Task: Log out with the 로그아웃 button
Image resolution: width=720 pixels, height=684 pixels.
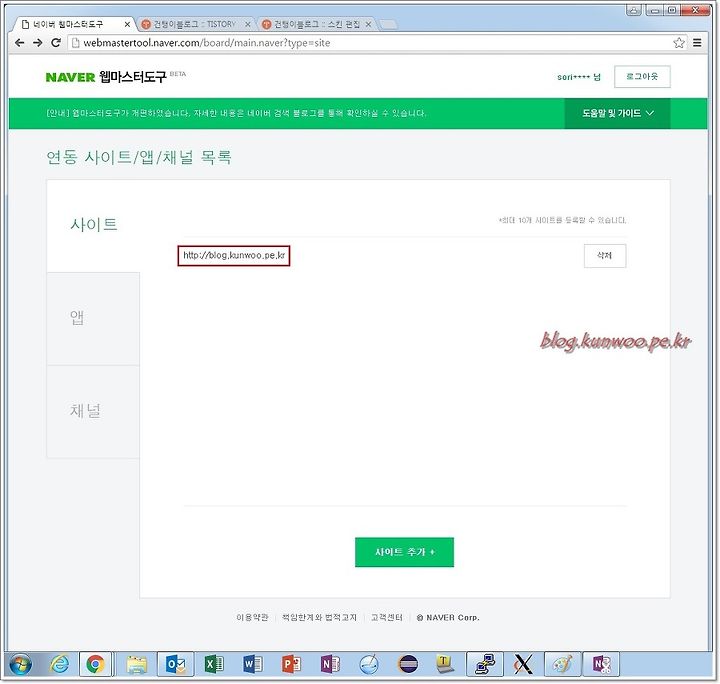Action: pos(642,77)
